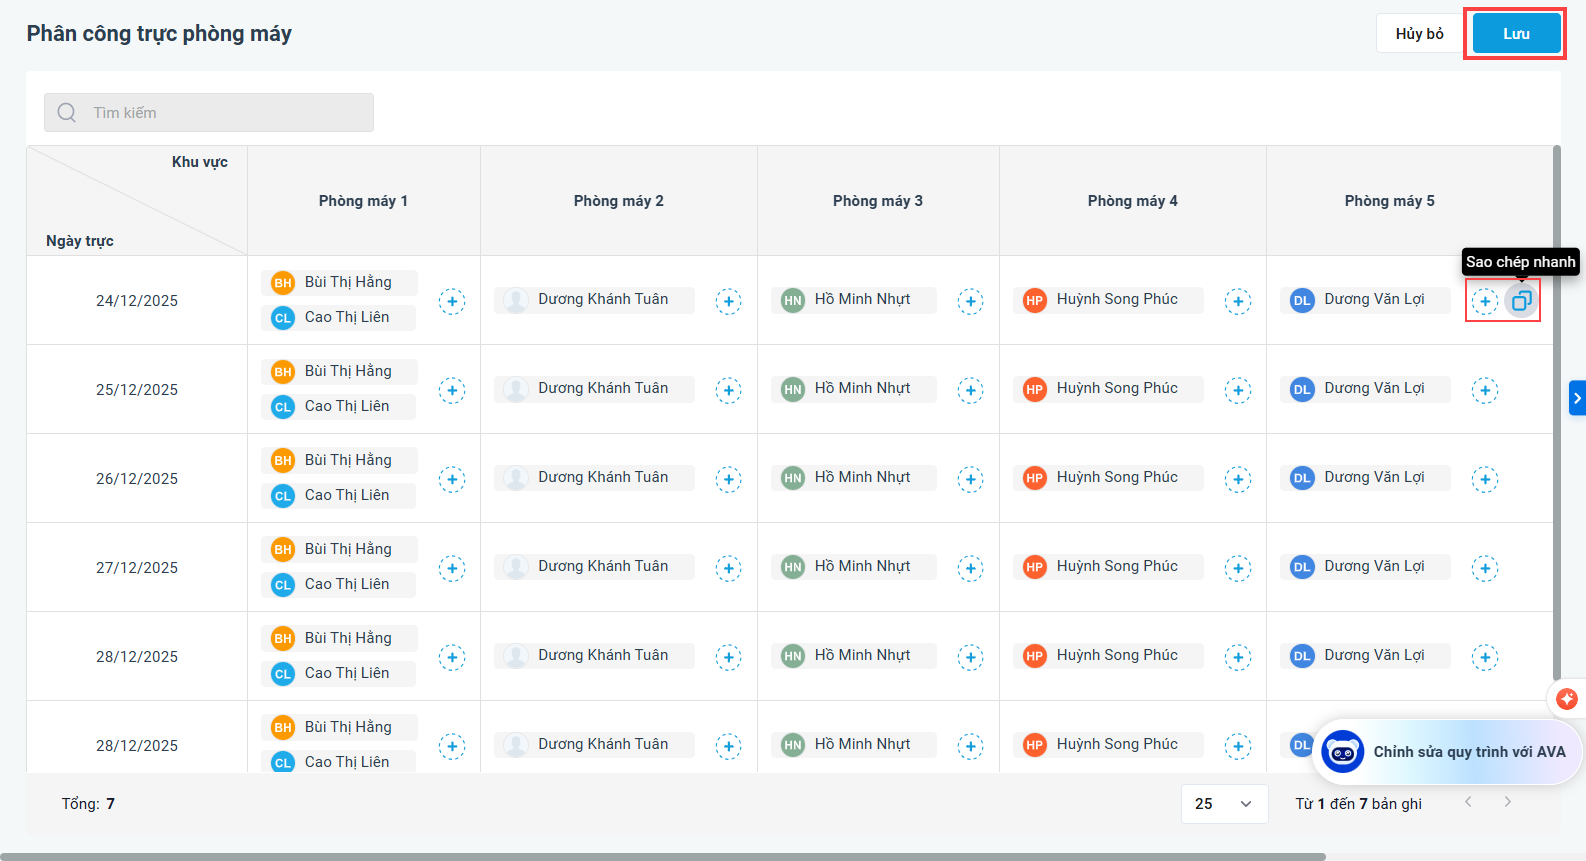The width and height of the screenshot is (1586, 861).
Task: Add staff to Phòng máy 2 on 25/12/2025
Action: (728, 390)
